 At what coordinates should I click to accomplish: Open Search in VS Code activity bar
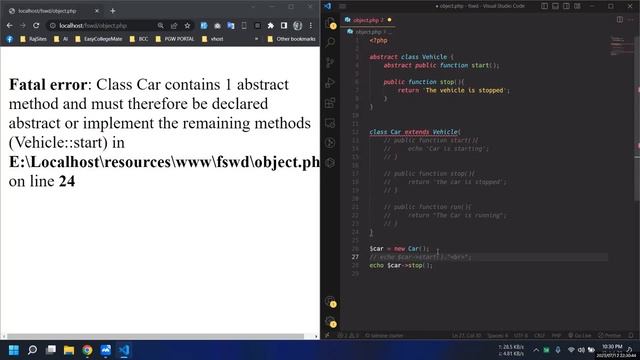[331, 42]
